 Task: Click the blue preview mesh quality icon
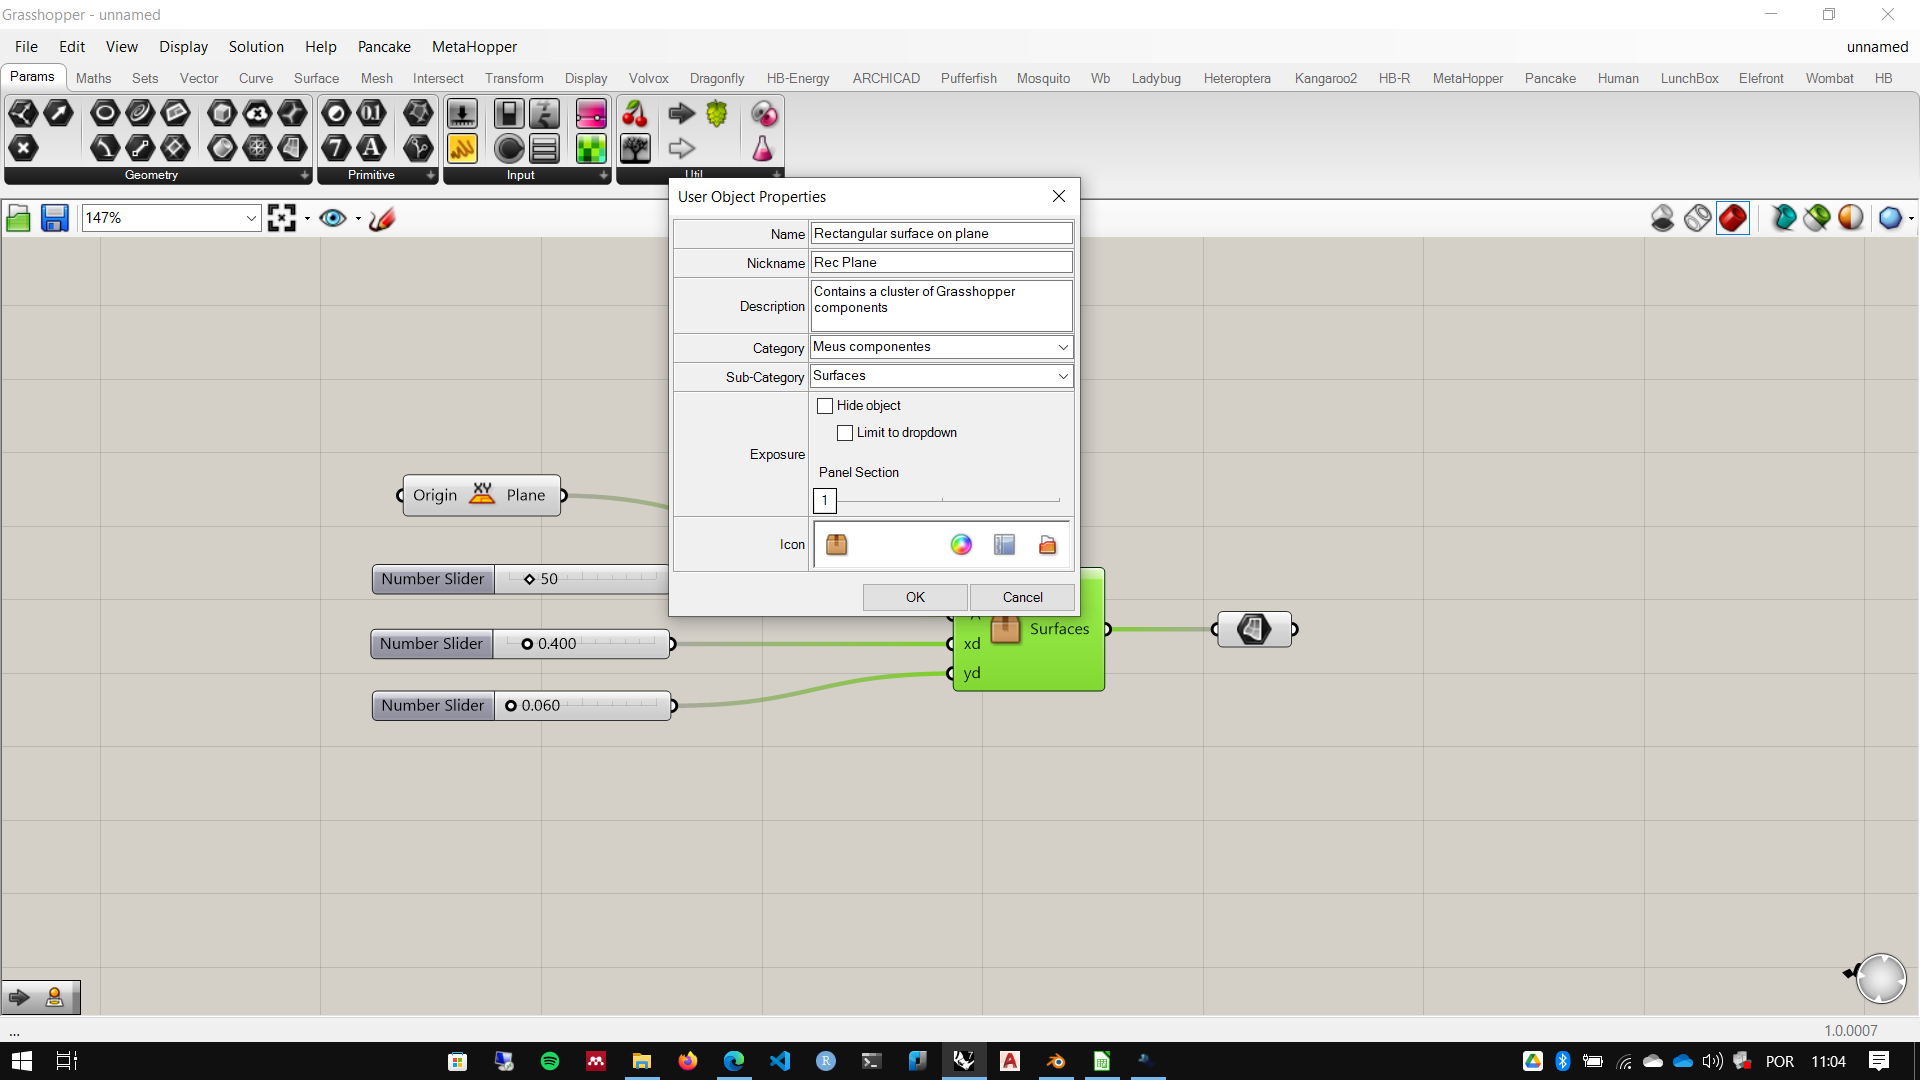[x=1890, y=217]
